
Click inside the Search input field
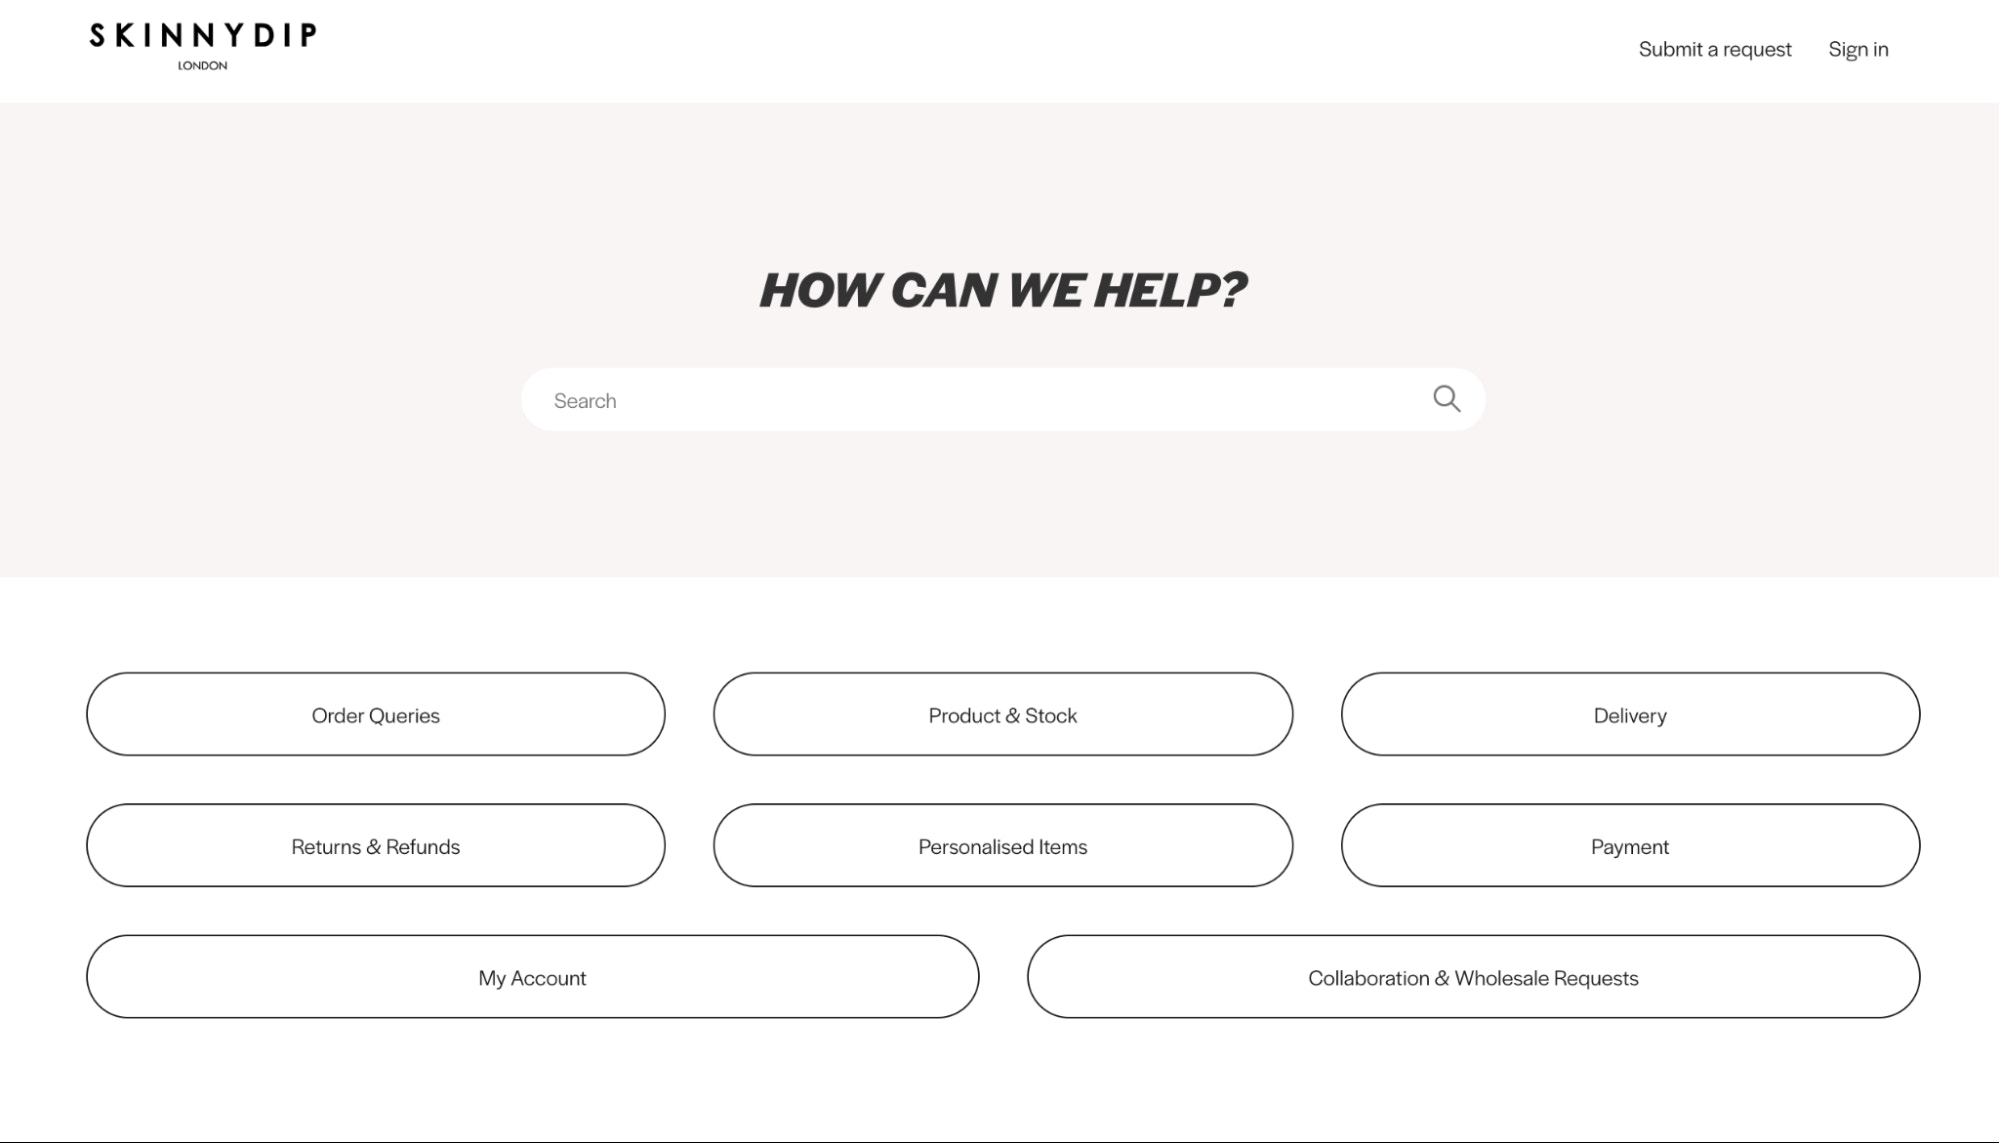pyautogui.click(x=1002, y=399)
